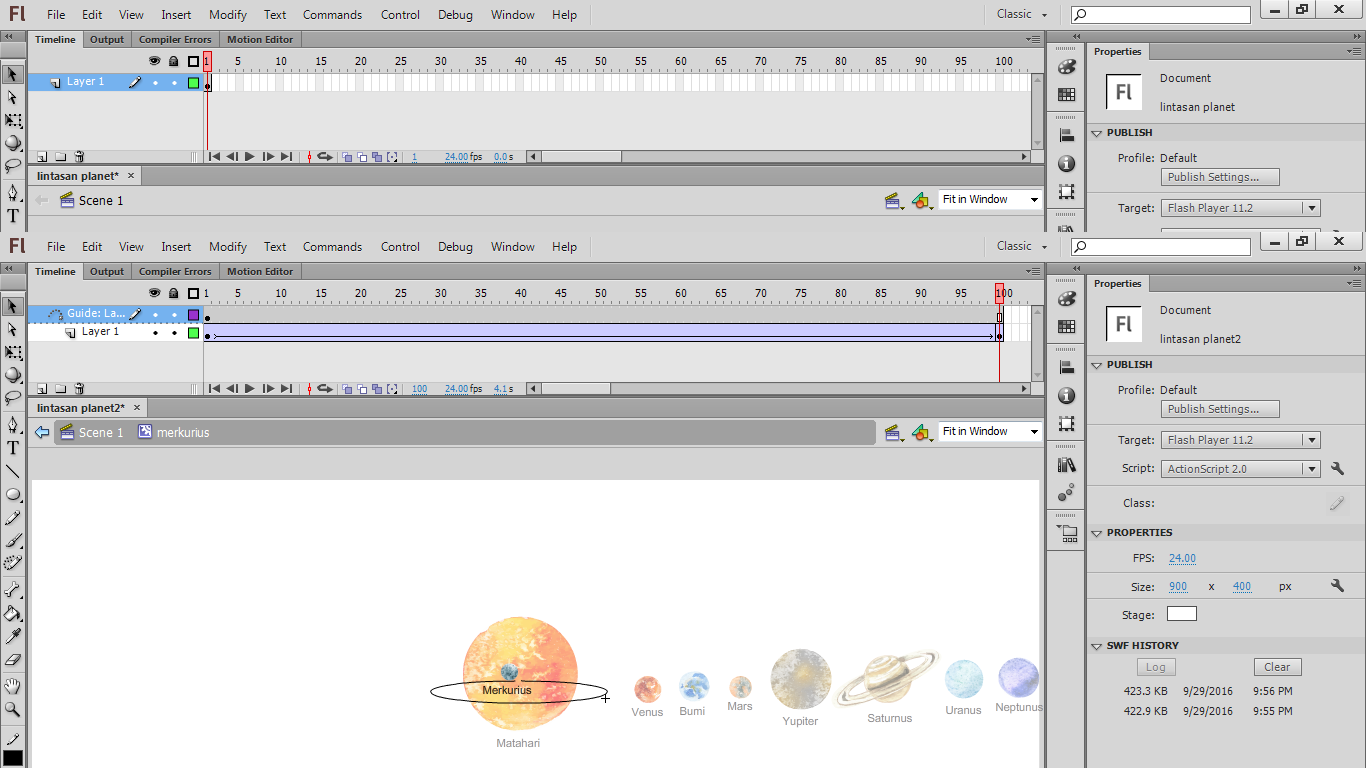
Task: Open the Target dropdown in lintasan planet2 properties
Action: coord(1240,440)
